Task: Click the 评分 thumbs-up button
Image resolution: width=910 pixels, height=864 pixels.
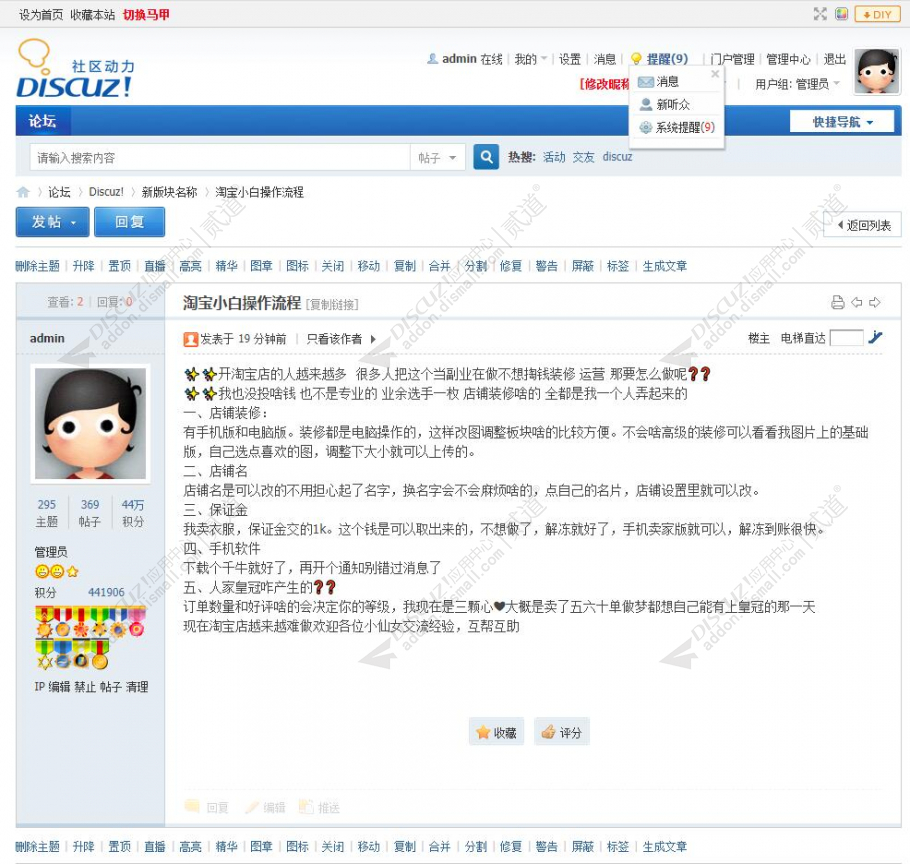Action: point(562,732)
